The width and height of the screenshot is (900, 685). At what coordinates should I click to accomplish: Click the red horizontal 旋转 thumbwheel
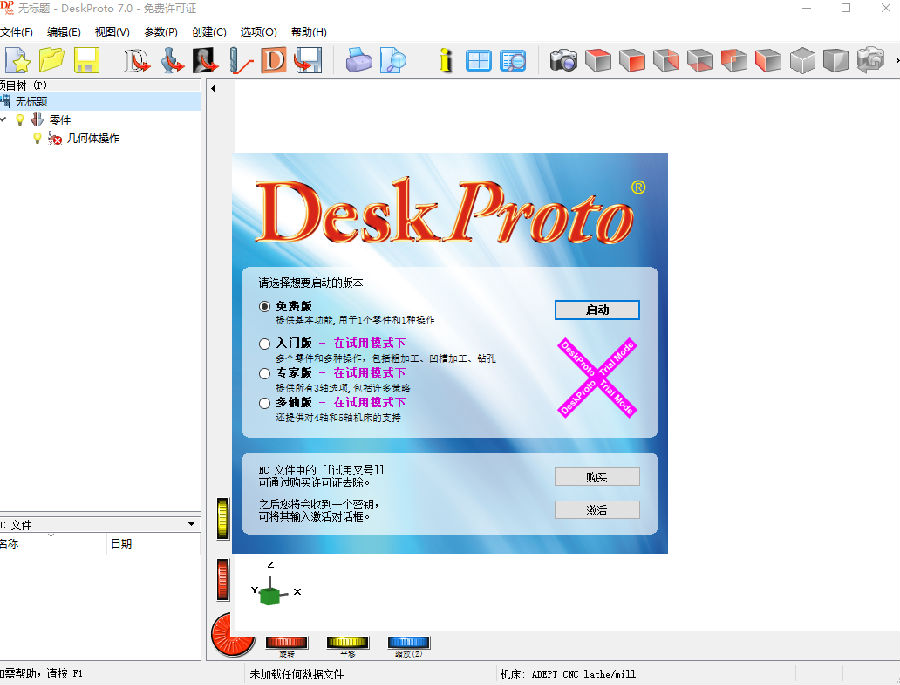[286, 643]
